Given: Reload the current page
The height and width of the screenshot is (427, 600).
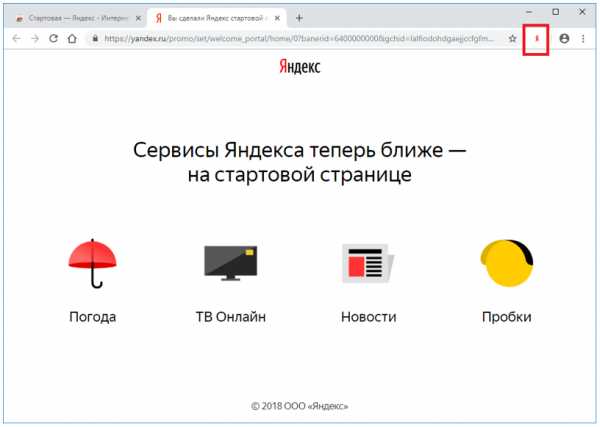Looking at the screenshot, I should (x=54, y=38).
